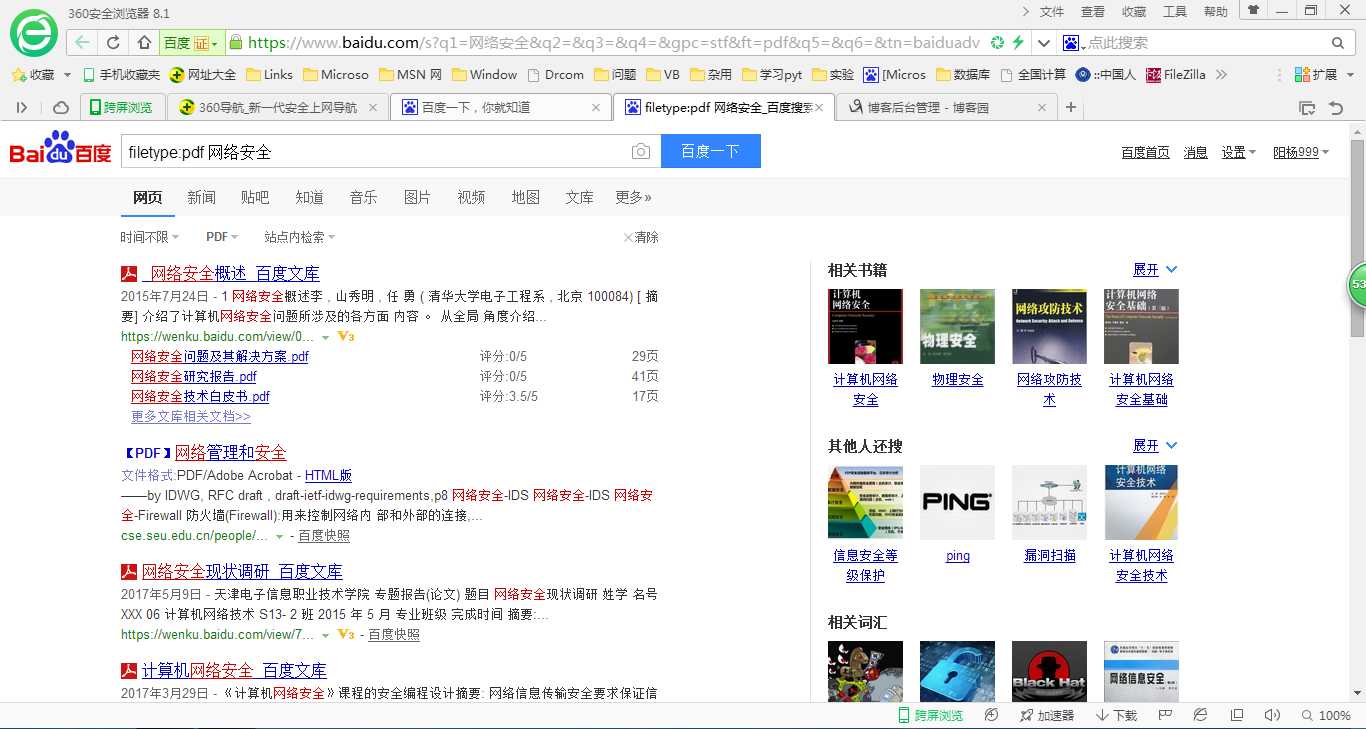
Task: Open the 查看 menu in title bar
Action: [1093, 12]
